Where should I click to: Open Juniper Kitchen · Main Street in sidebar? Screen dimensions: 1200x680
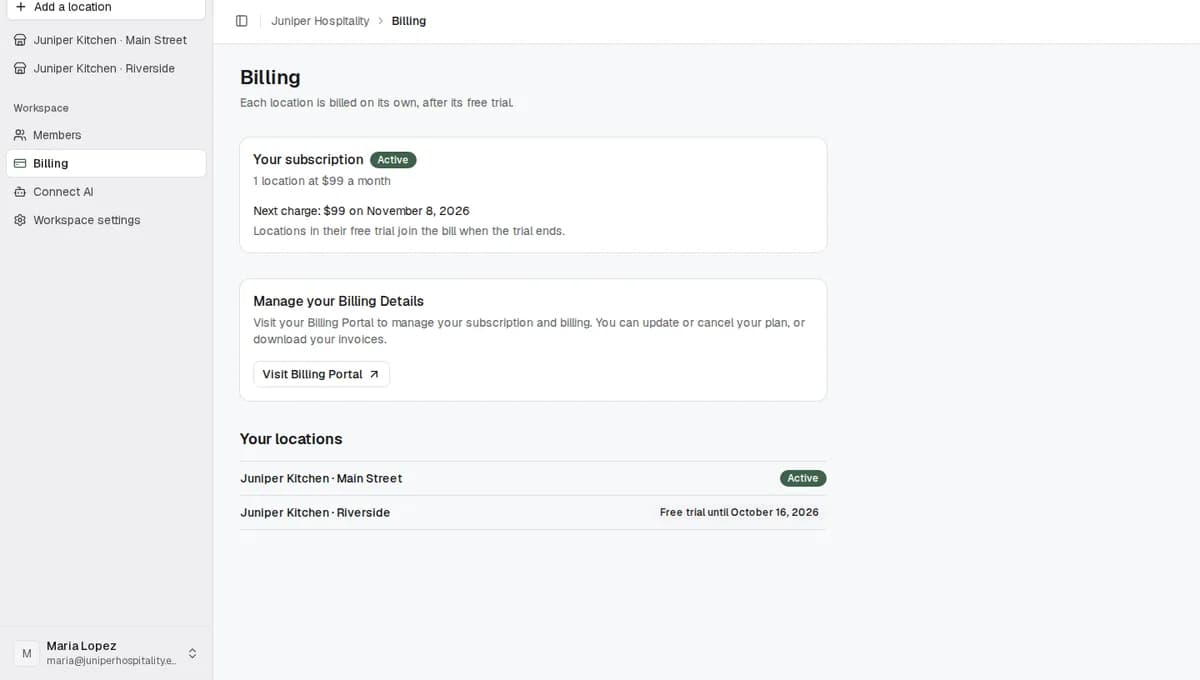[106, 40]
